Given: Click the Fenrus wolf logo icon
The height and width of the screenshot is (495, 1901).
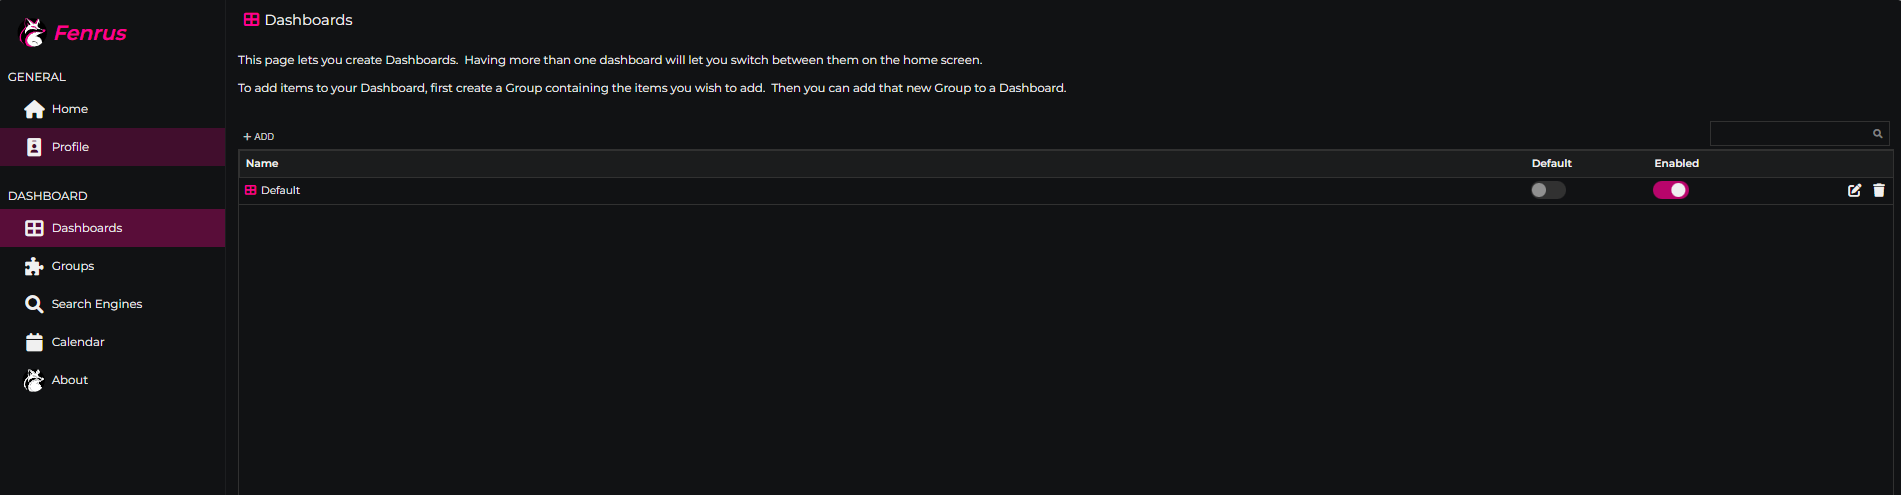Looking at the screenshot, I should click(x=33, y=33).
